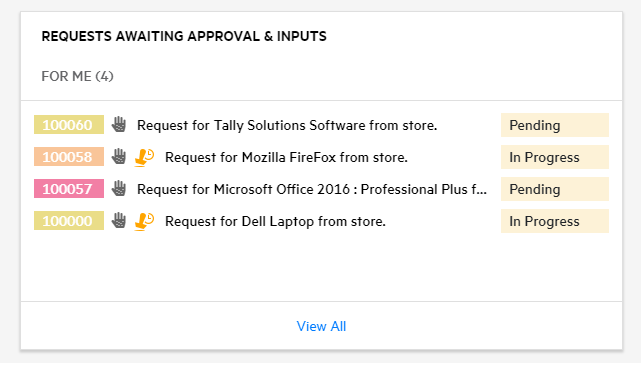Open Mozilla FireFox request

point(286,157)
